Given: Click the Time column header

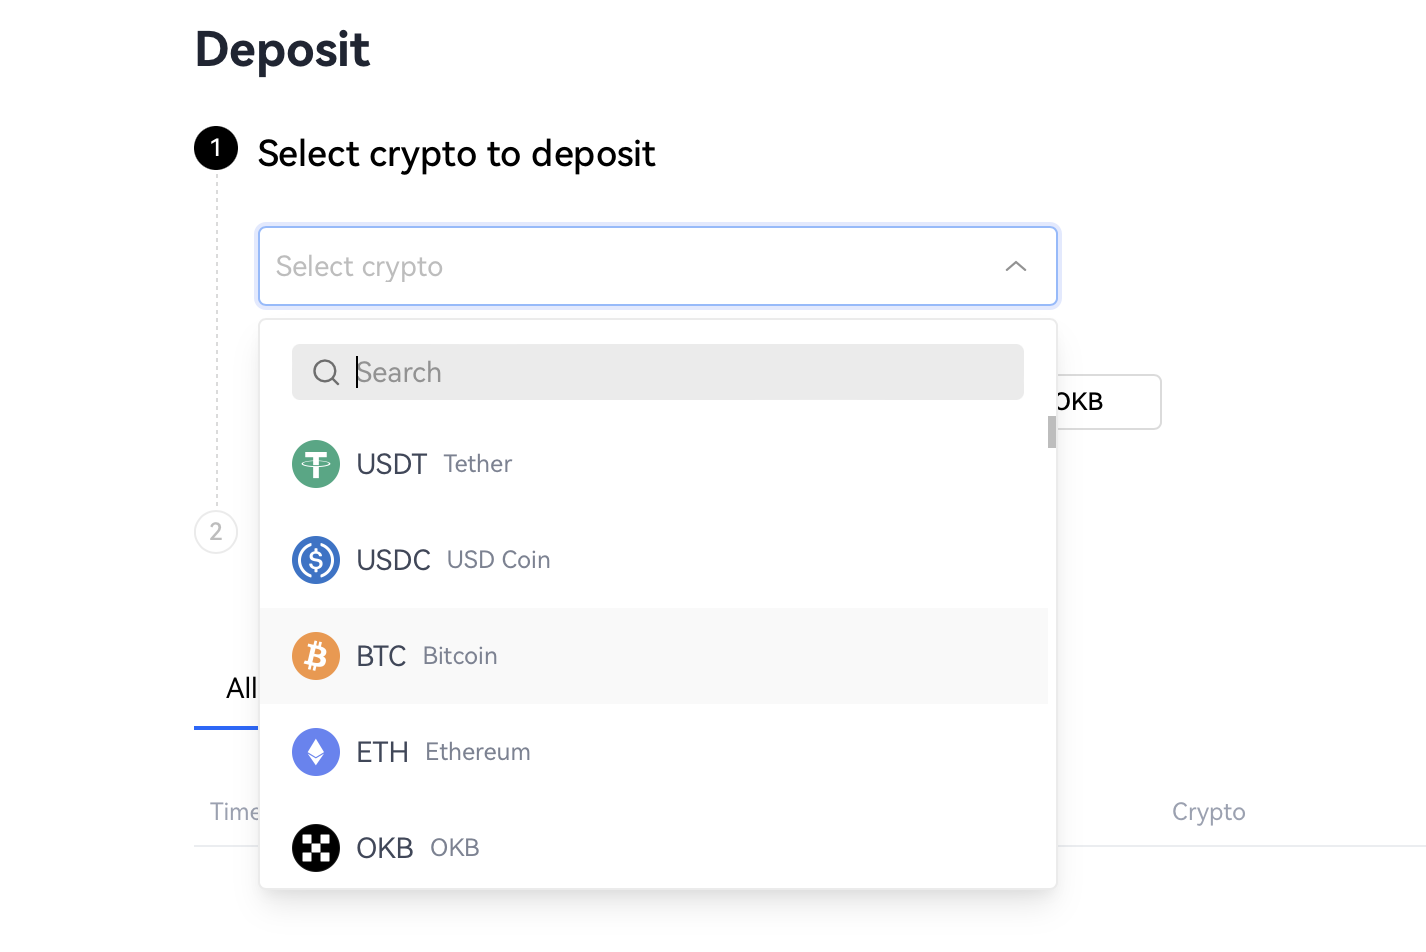Looking at the screenshot, I should pos(234,811).
